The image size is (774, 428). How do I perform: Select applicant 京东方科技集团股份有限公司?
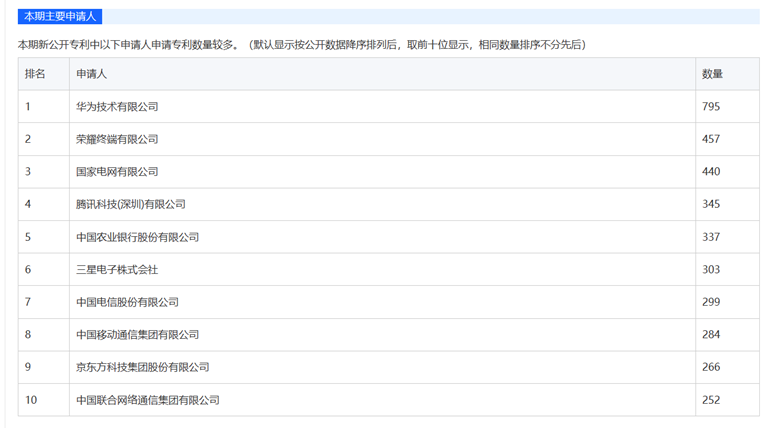[x=143, y=367]
